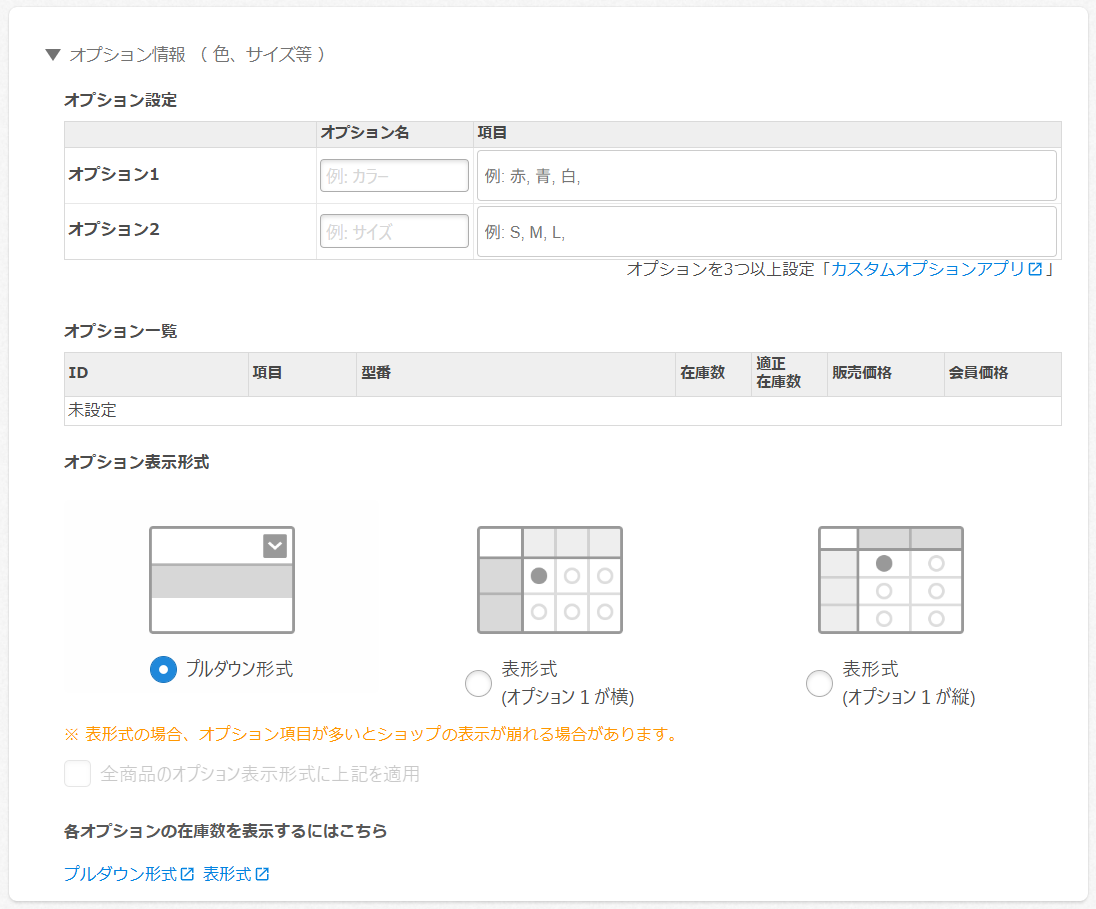Screen dimensions: 1096x909
Task: Click the オプション1 項目 text field
Action: [766, 176]
